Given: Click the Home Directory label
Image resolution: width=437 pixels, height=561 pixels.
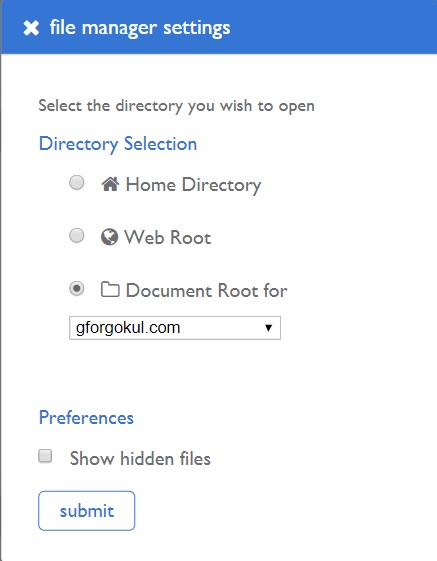Looking at the screenshot, I should [193, 185].
